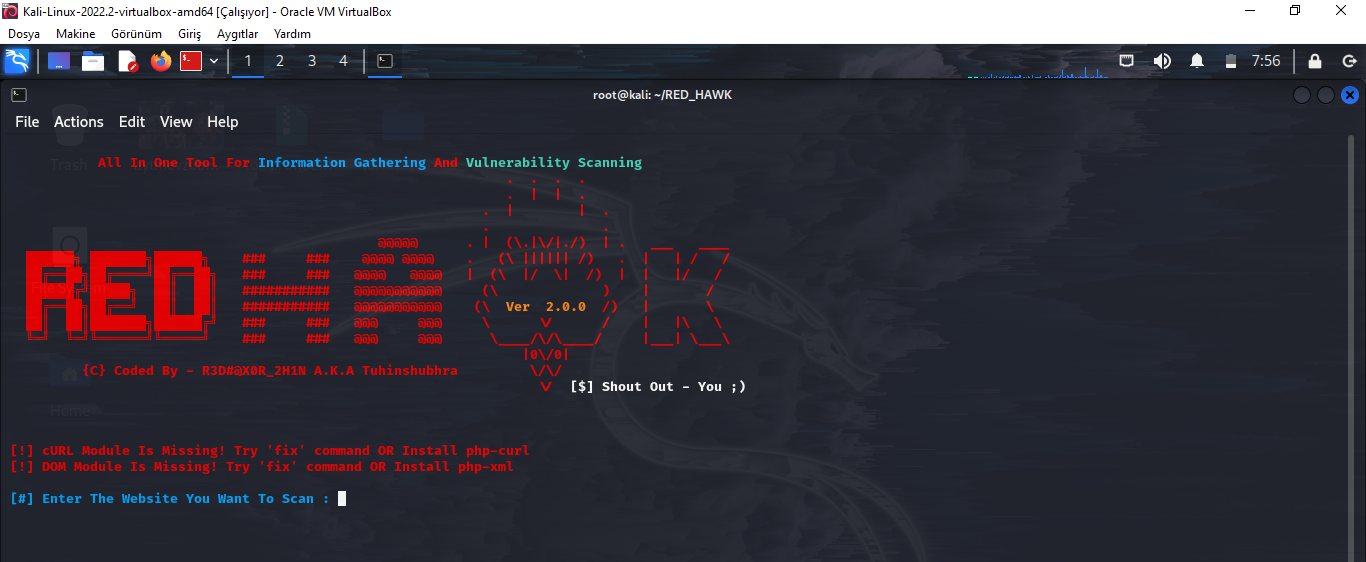The width and height of the screenshot is (1366, 562).
Task: Open the red terminal emulator launcher
Action: pos(191,61)
